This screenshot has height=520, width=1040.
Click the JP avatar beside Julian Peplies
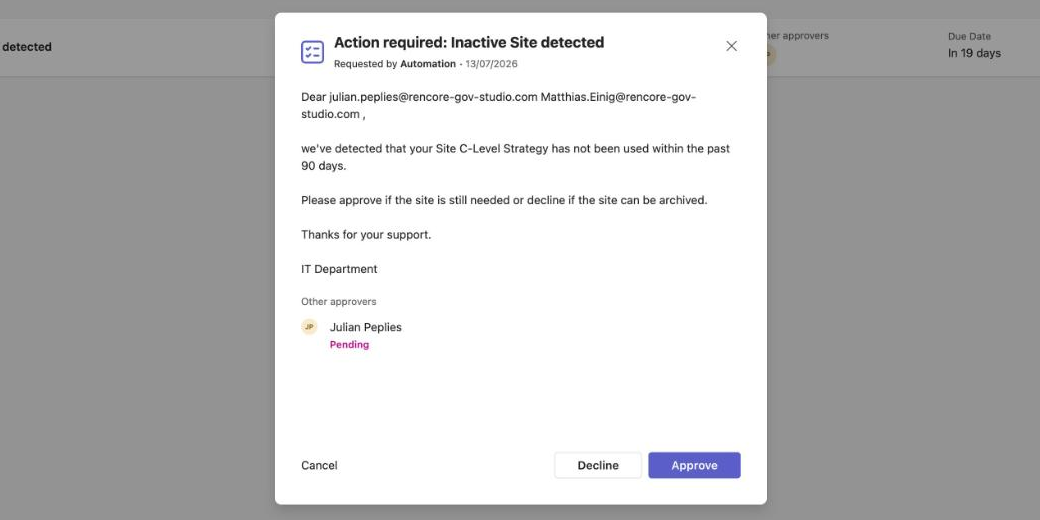click(309, 327)
